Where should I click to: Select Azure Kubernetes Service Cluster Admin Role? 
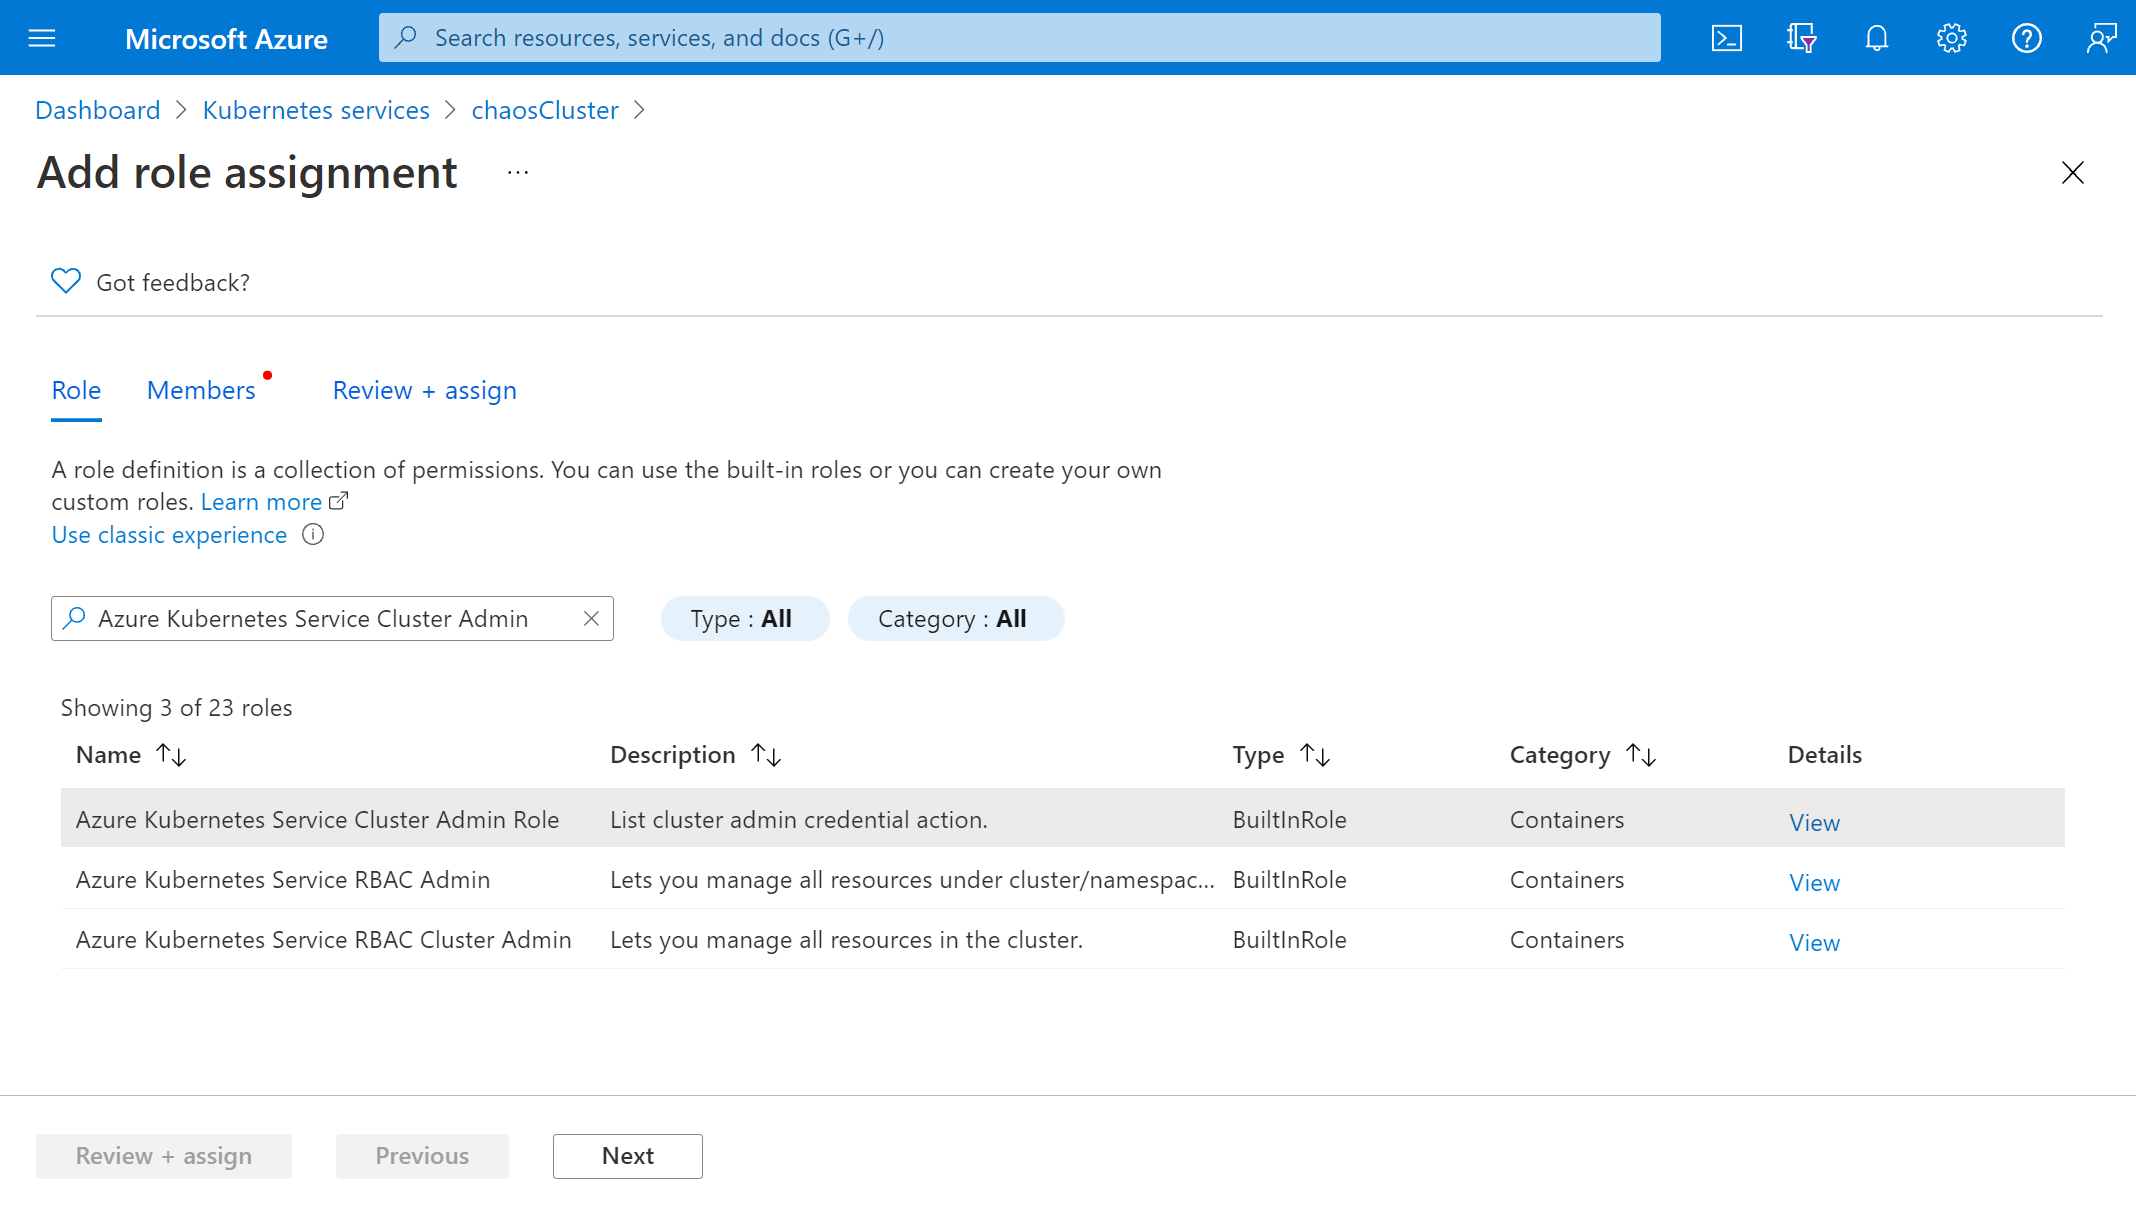(x=317, y=818)
